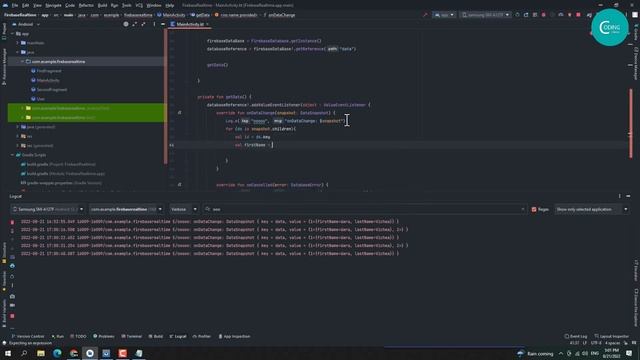This screenshot has height=360, width=640.
Task: Open the Event Log panel
Action: (x=576, y=336)
